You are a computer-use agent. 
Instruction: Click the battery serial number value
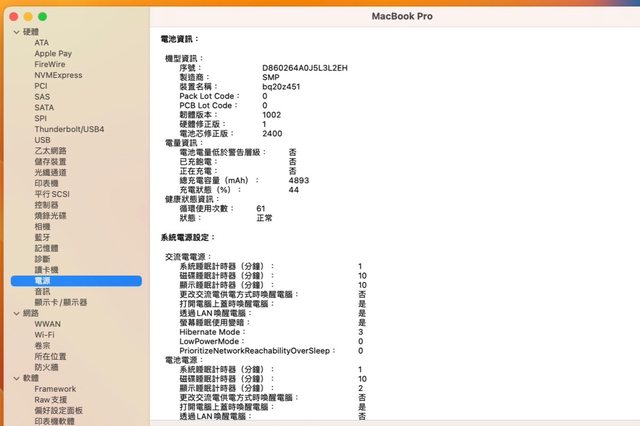(304, 68)
